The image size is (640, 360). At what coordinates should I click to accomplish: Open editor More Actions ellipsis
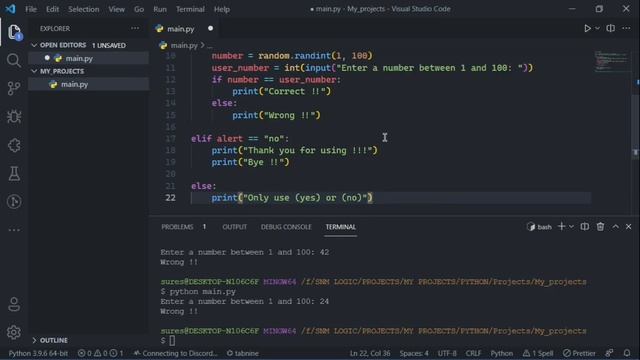click(626, 29)
